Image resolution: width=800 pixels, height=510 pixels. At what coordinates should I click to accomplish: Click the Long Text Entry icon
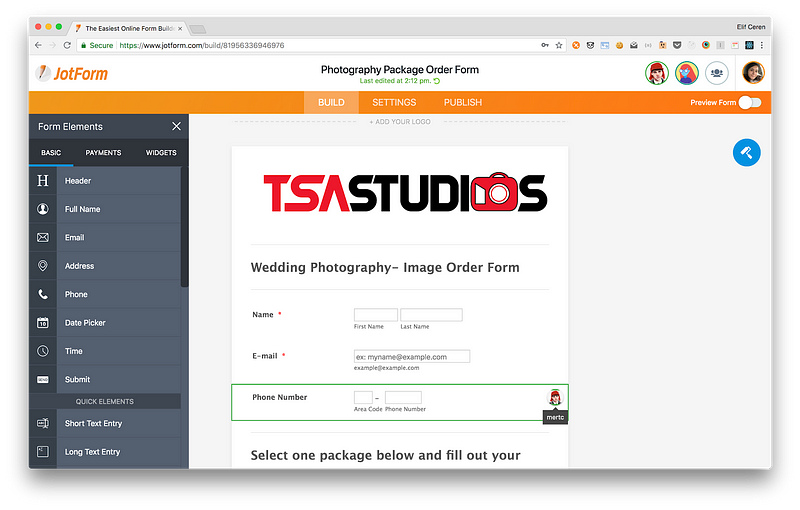click(x=43, y=451)
